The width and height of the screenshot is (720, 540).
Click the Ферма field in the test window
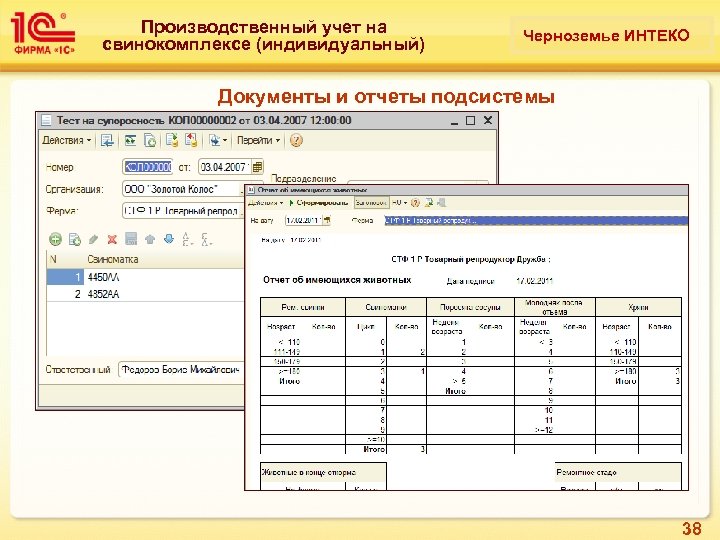pyautogui.click(x=182, y=211)
